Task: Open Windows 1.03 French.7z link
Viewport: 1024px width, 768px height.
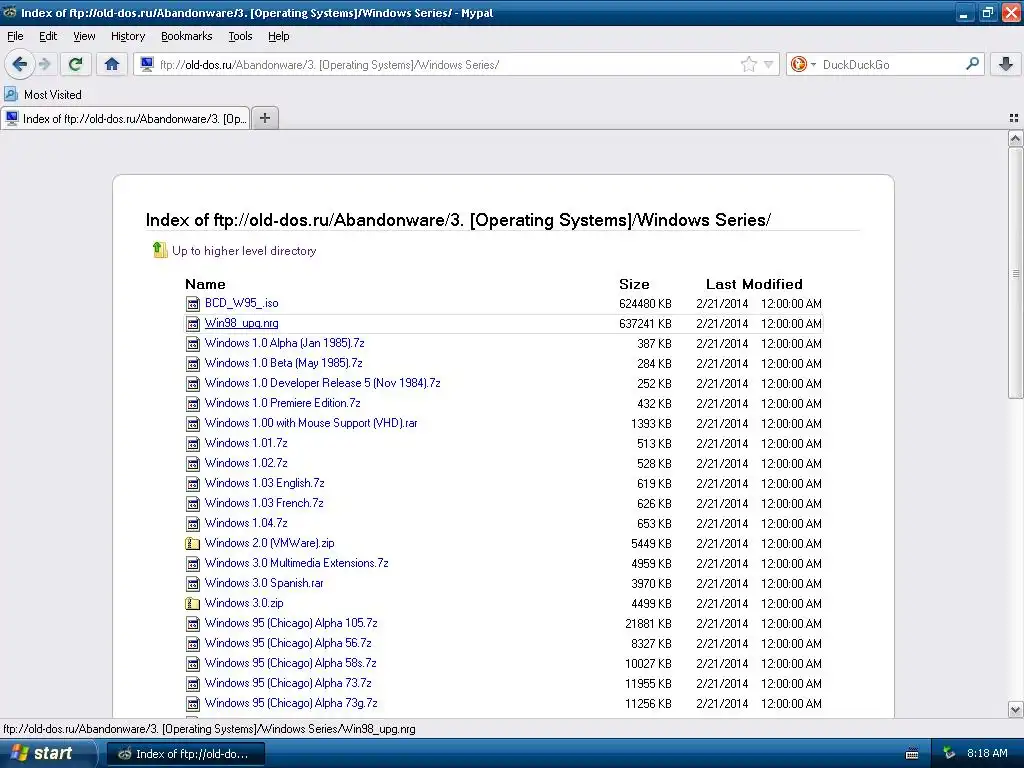Action: pyautogui.click(x=264, y=503)
